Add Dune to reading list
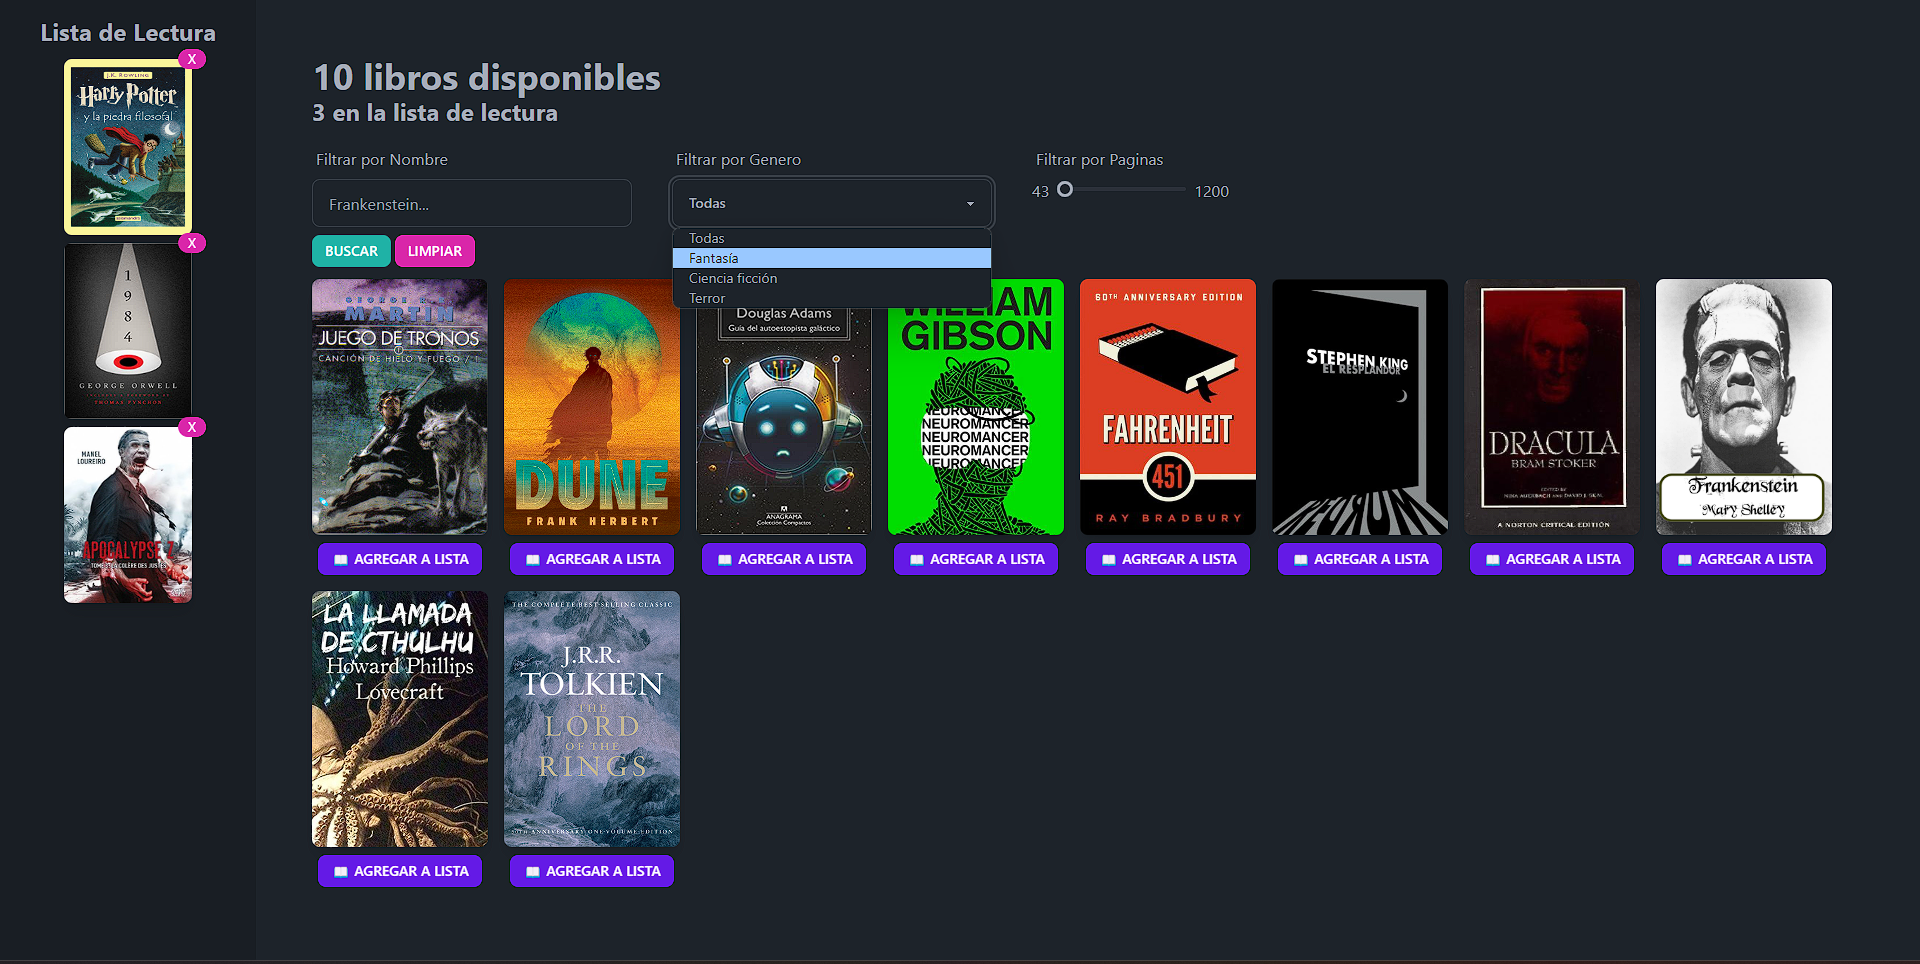1920x964 pixels. (x=592, y=559)
